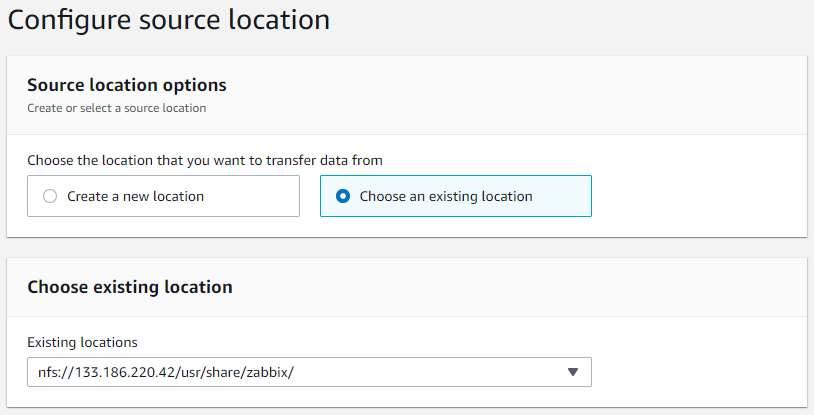Select the 'Choose an existing location' radio button
Image resolution: width=814 pixels, height=415 pixels.
click(x=343, y=196)
